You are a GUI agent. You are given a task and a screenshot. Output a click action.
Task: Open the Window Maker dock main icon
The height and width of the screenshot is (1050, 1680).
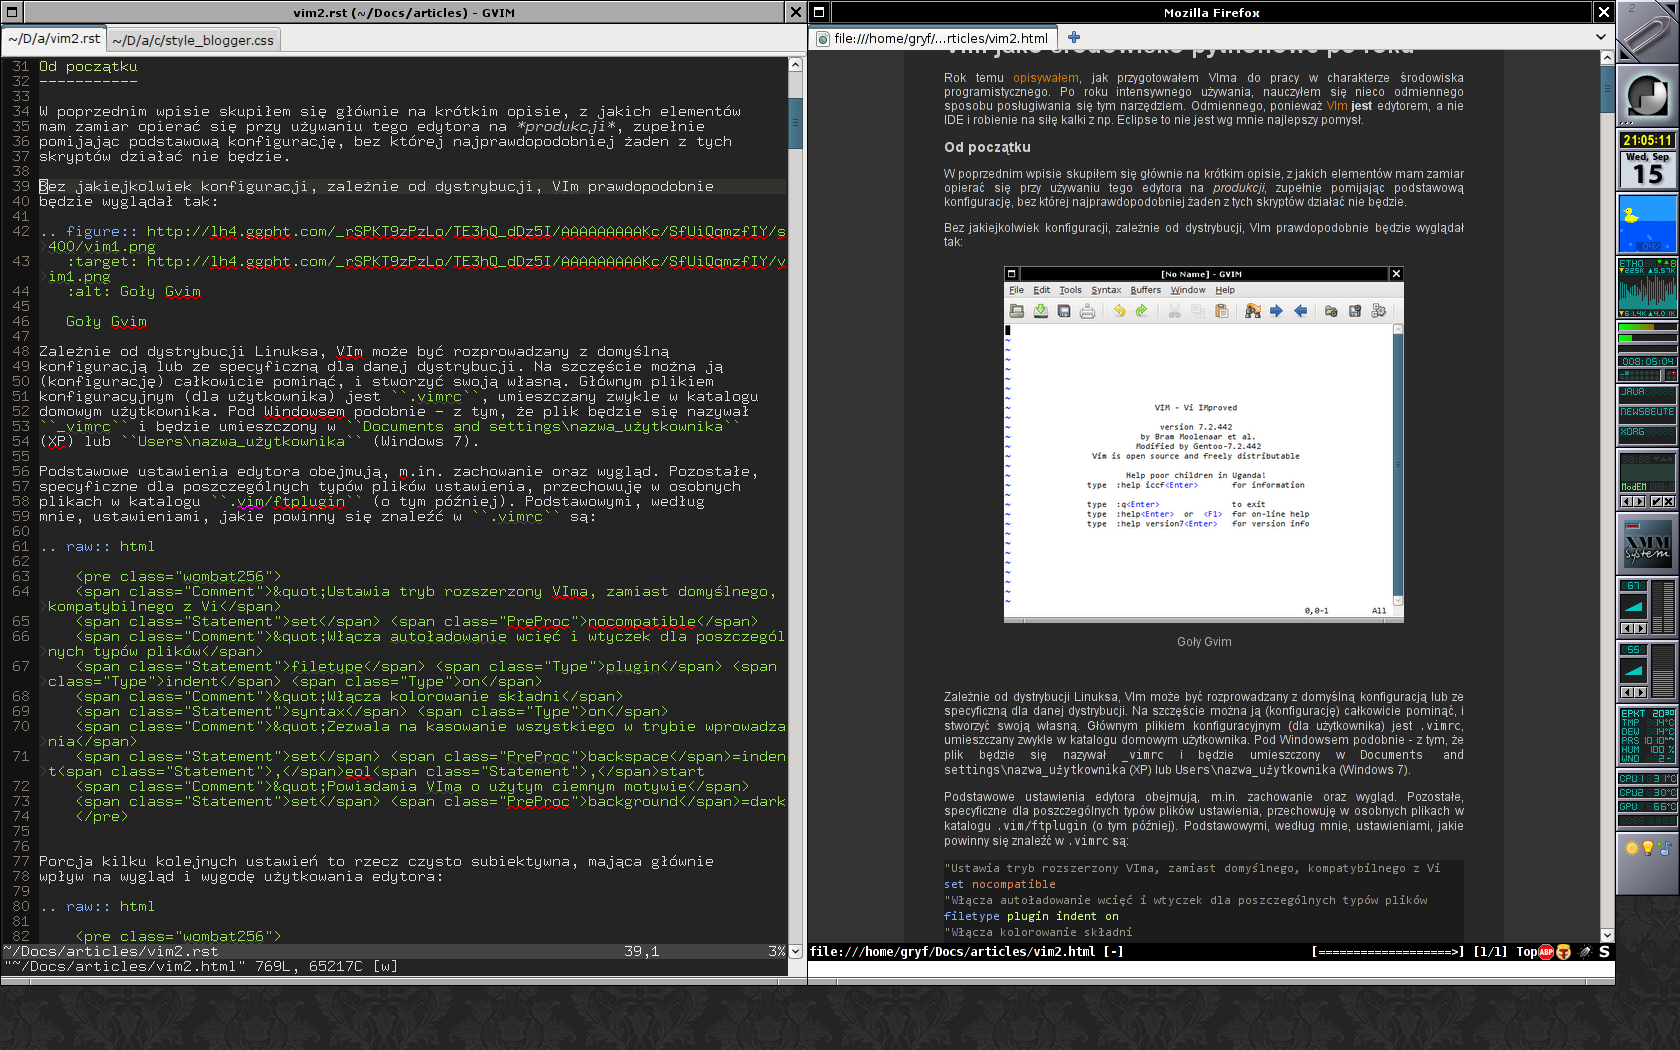coord(1647,96)
